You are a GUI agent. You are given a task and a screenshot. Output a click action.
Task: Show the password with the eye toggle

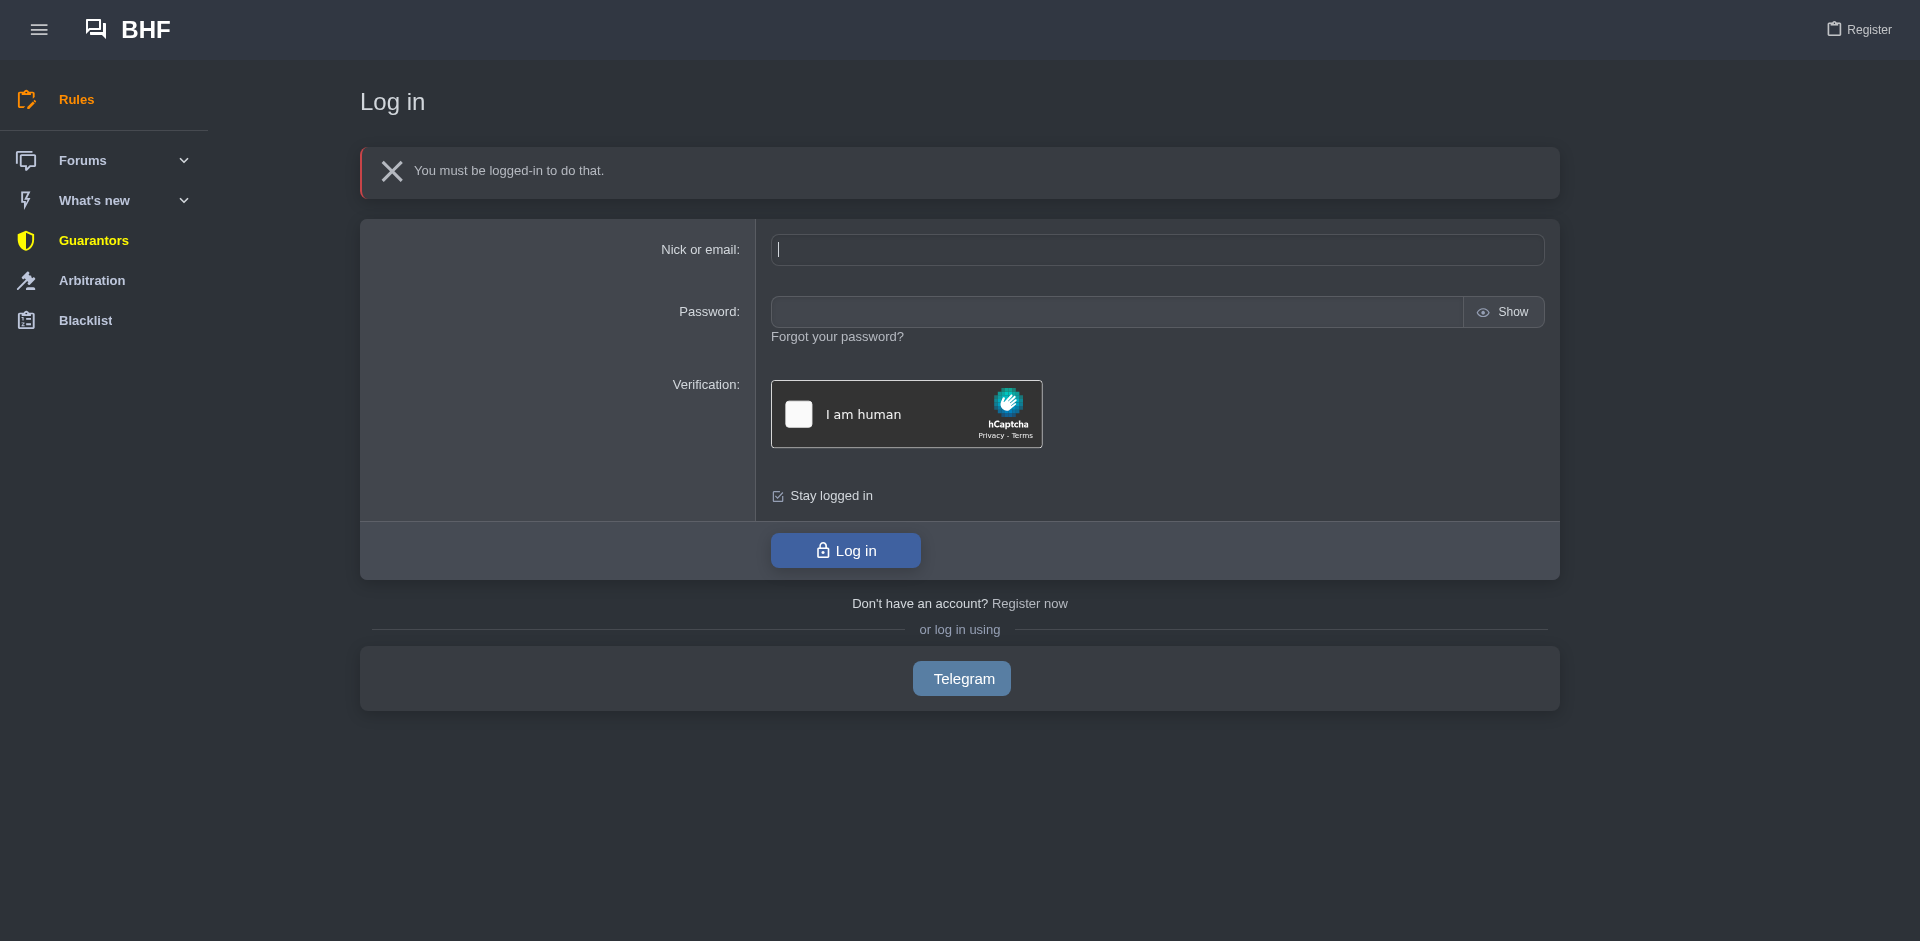(x=1503, y=312)
